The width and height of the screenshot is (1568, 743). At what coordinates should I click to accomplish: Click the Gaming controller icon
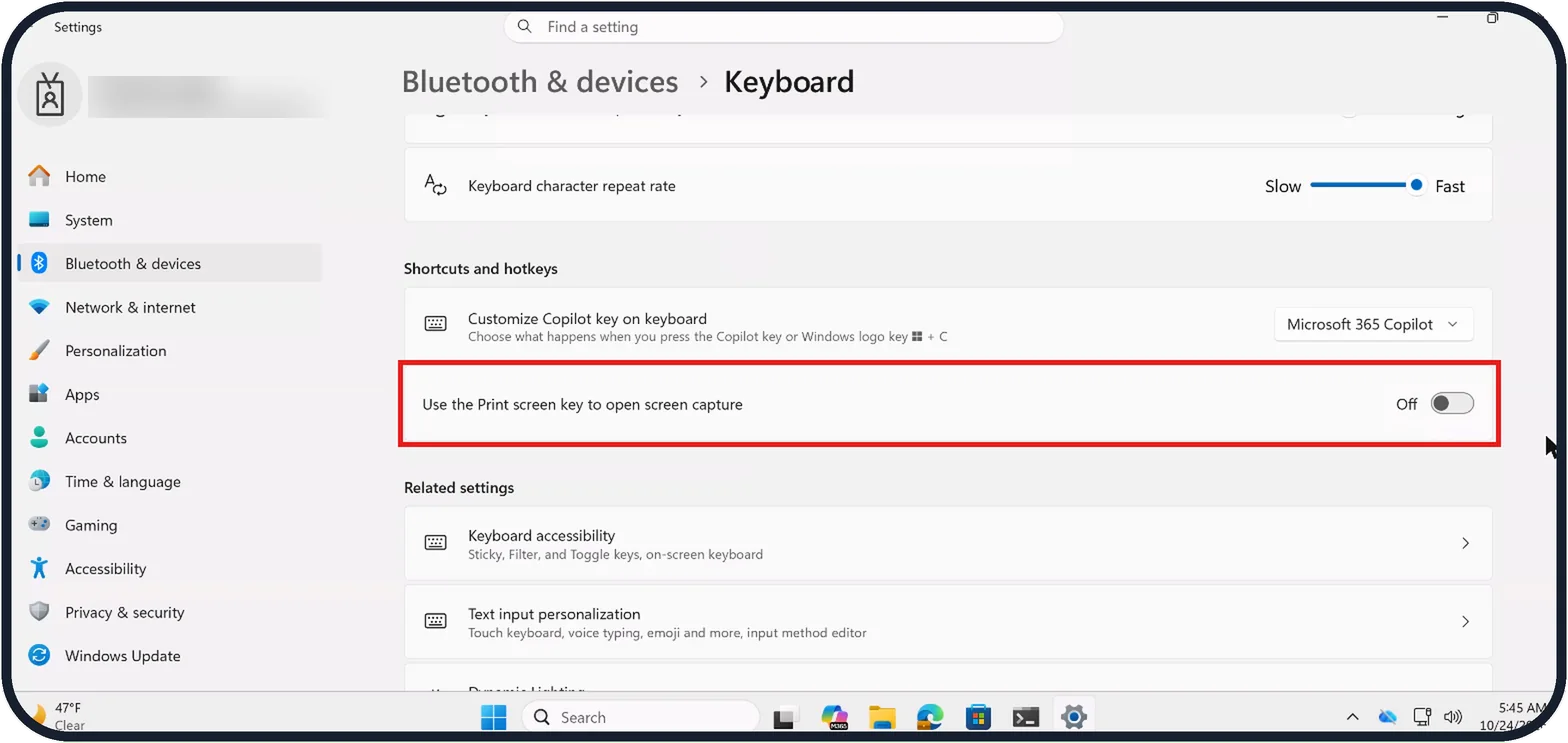click(39, 525)
